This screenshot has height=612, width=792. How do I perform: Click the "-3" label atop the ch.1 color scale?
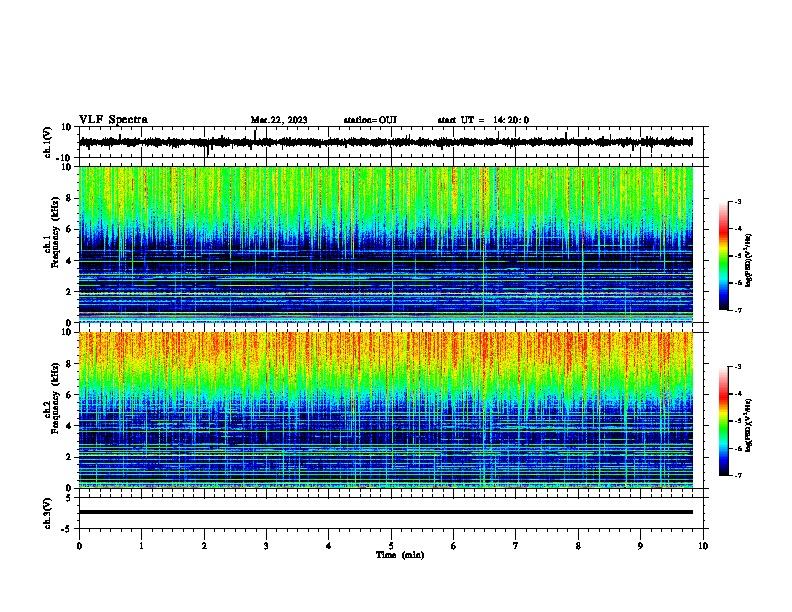point(737,201)
